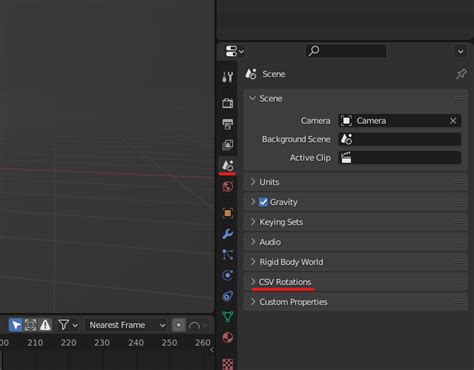Open the properties options dropdown arrow
Screen dimensions: 474x370
[x=460, y=52]
